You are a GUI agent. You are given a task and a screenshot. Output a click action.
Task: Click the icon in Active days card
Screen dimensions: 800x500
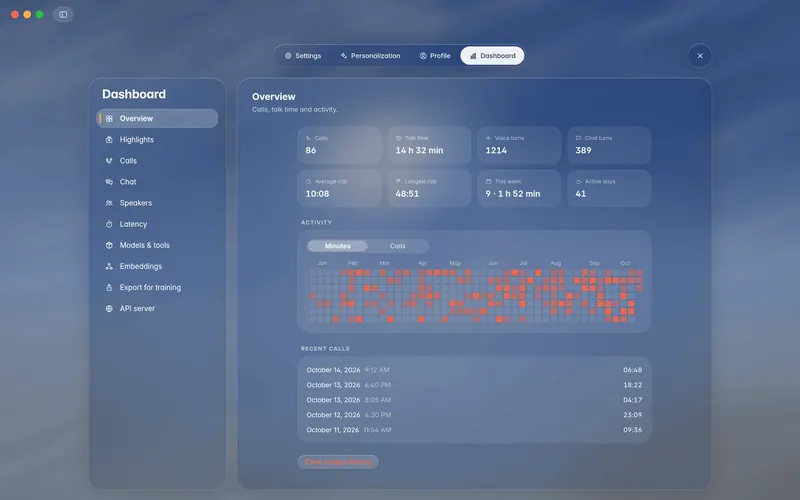point(579,182)
